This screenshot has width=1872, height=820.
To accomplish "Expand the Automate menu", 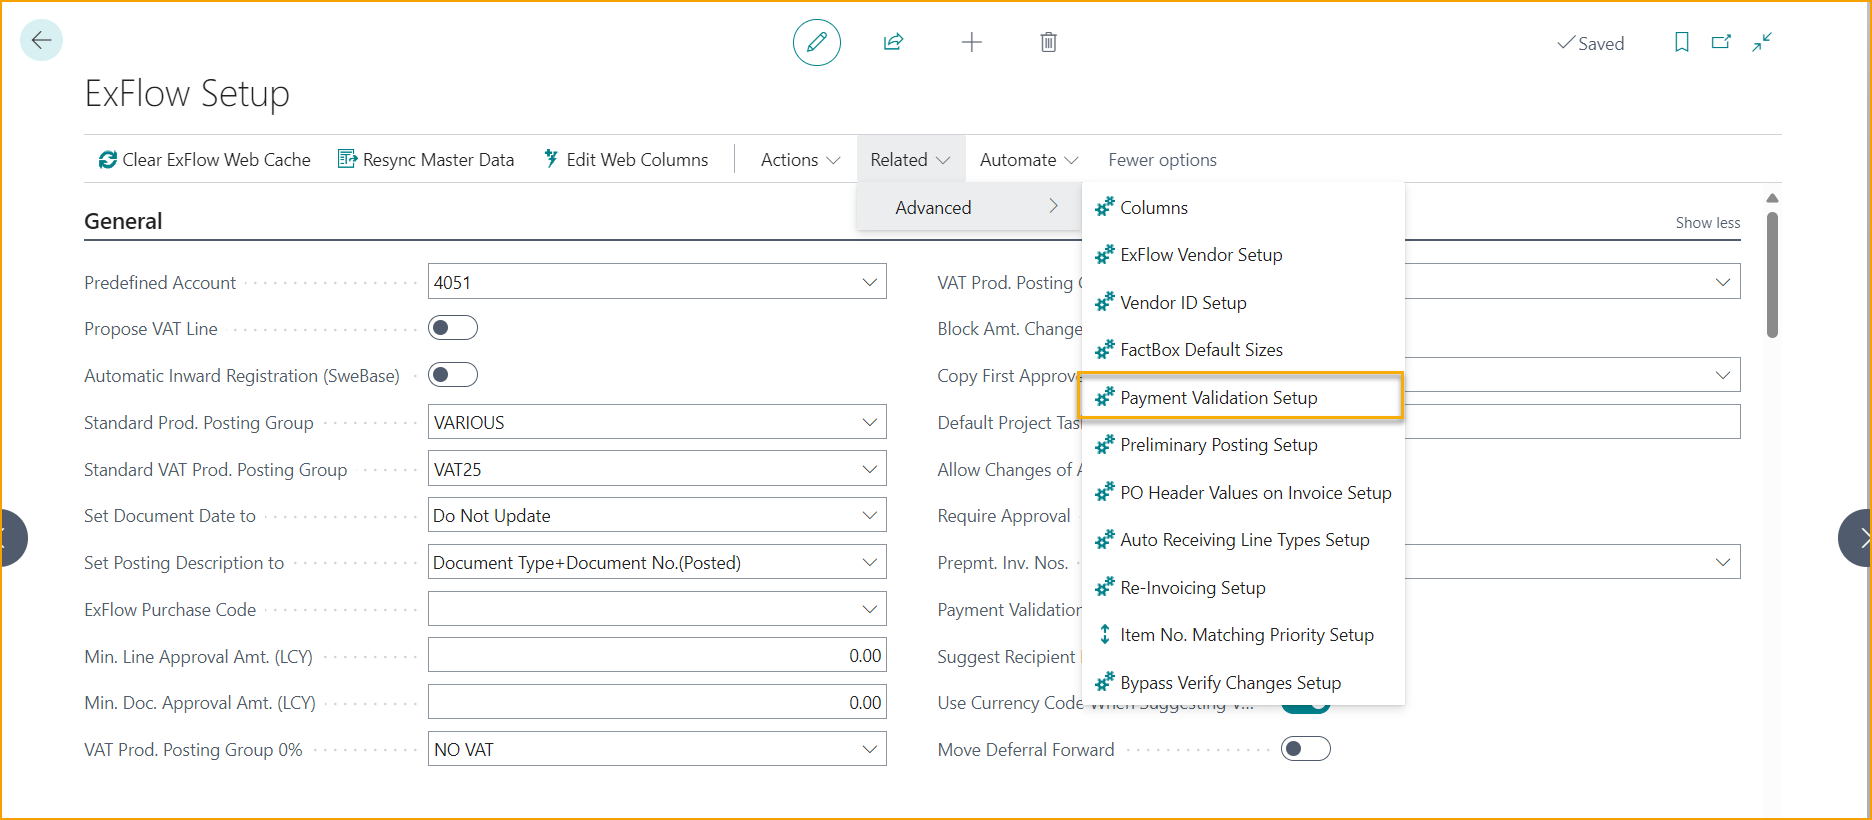I will pos(1028,160).
